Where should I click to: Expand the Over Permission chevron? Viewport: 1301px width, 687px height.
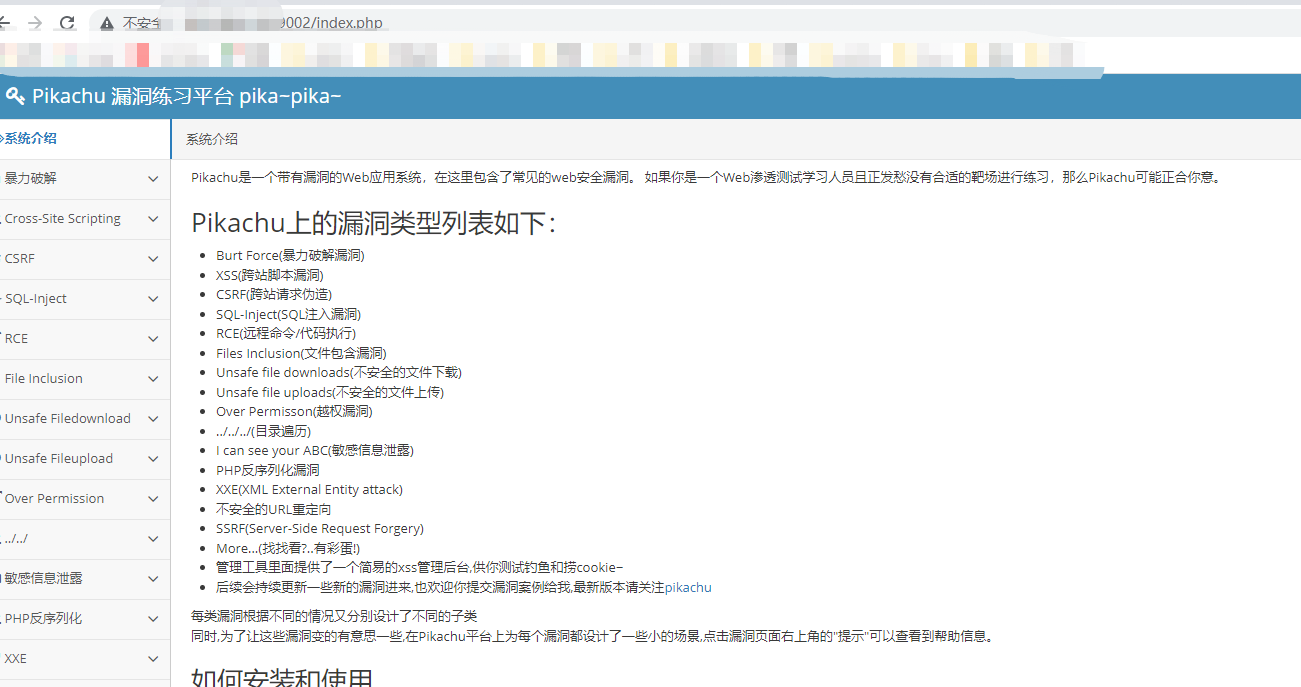click(153, 499)
